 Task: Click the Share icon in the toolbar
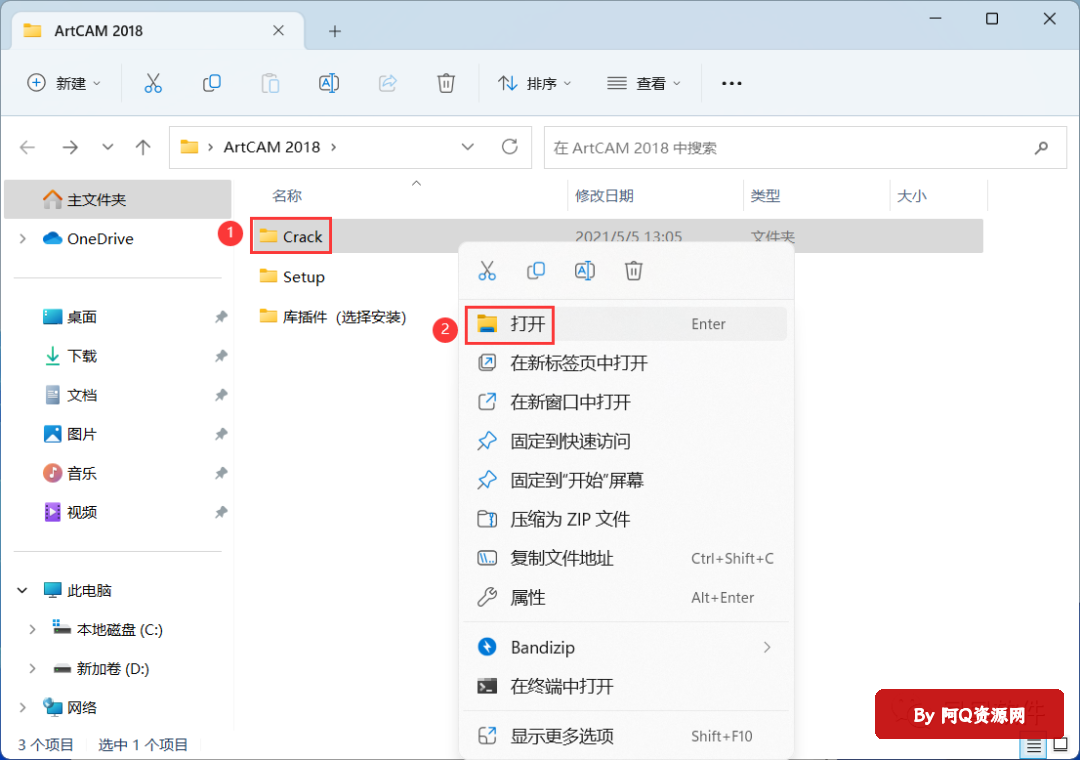[388, 83]
